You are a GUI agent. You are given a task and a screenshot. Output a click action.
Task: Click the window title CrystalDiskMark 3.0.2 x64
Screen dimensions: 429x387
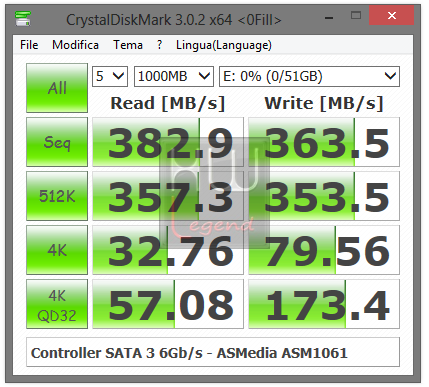pos(174,20)
